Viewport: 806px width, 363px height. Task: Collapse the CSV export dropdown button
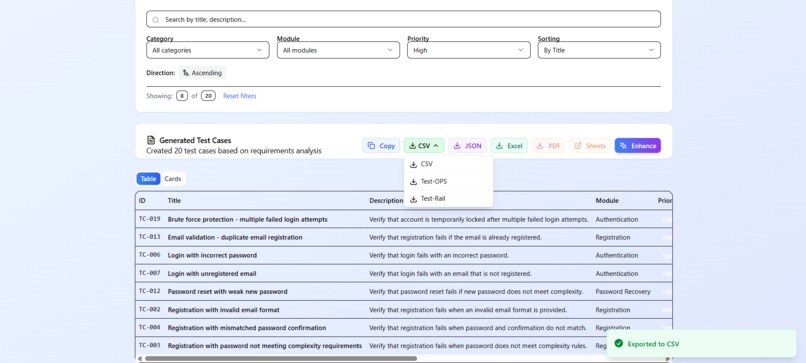[x=424, y=146]
